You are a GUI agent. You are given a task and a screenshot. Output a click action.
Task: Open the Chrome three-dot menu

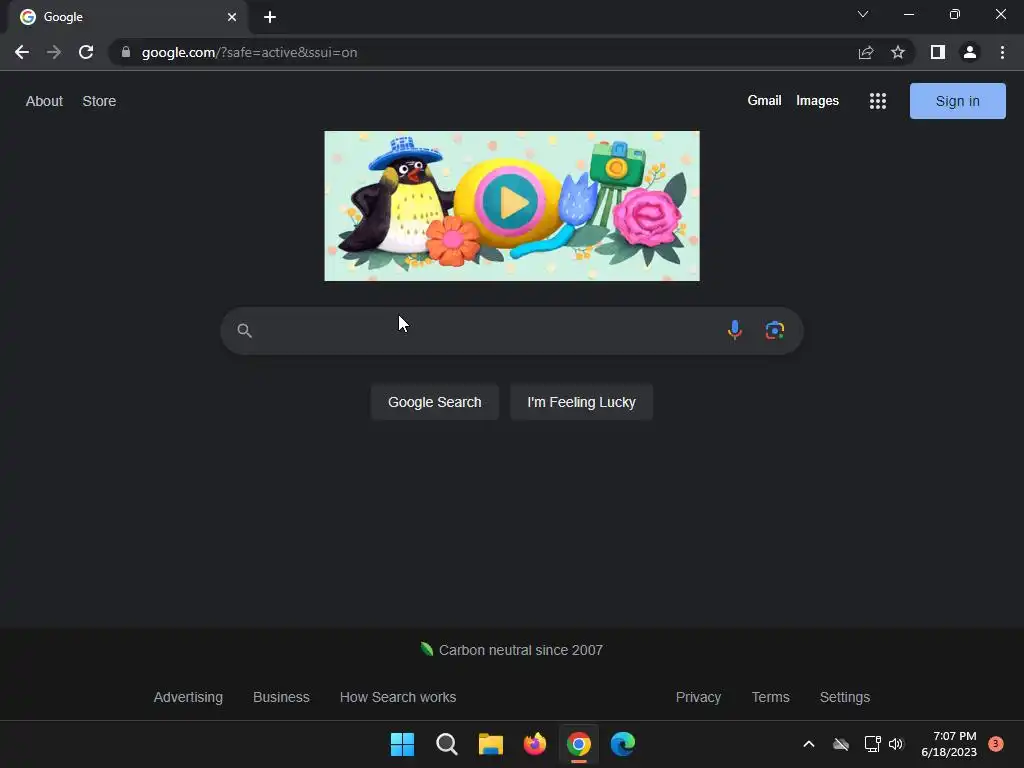click(x=1002, y=52)
